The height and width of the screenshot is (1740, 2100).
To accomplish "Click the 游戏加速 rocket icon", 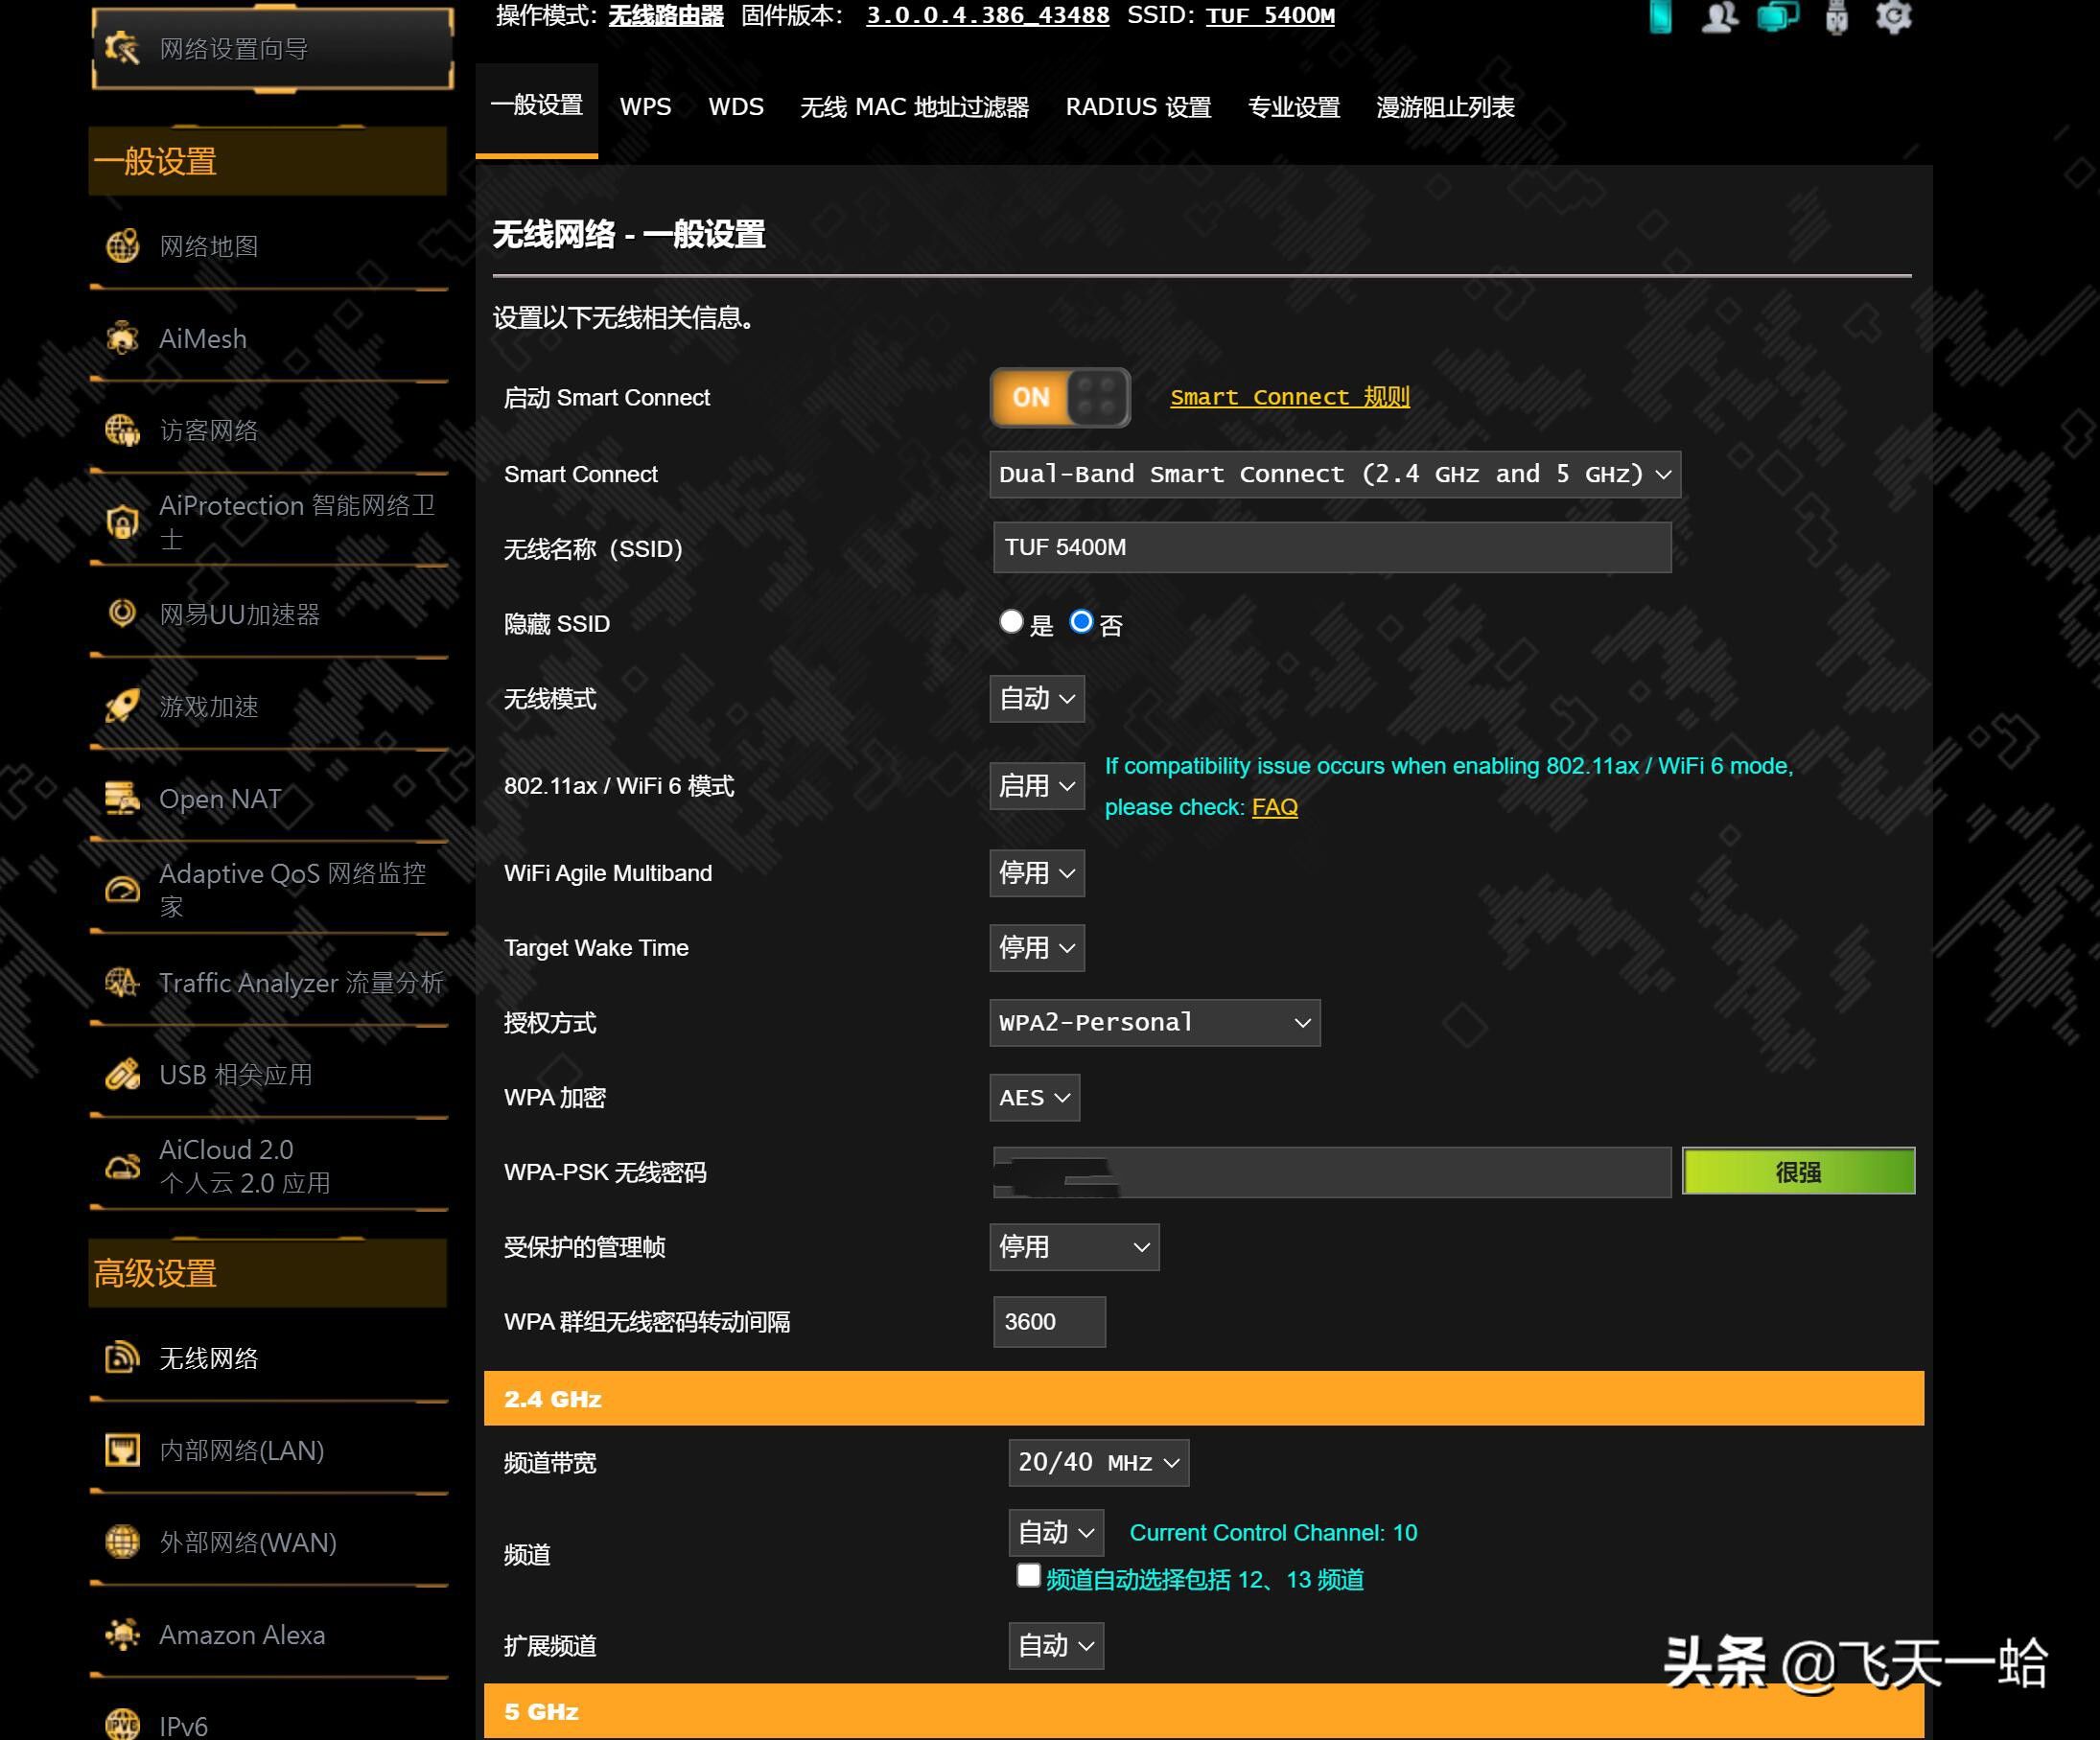I will tap(122, 706).
